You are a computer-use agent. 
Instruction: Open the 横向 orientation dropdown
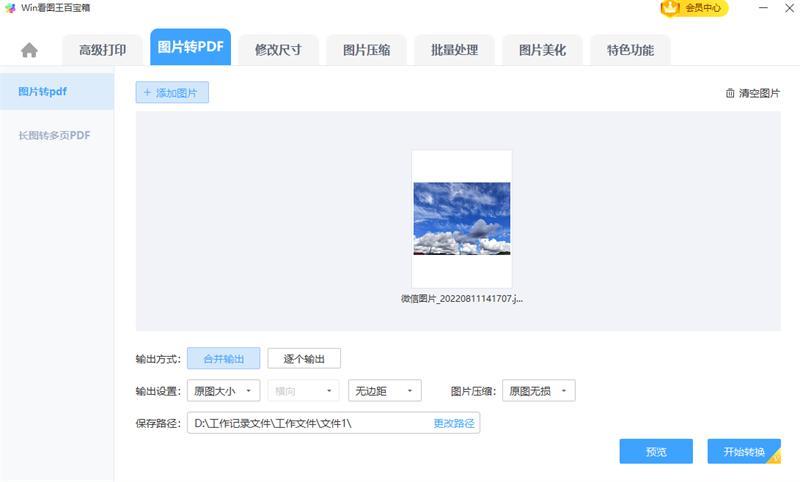(x=304, y=391)
